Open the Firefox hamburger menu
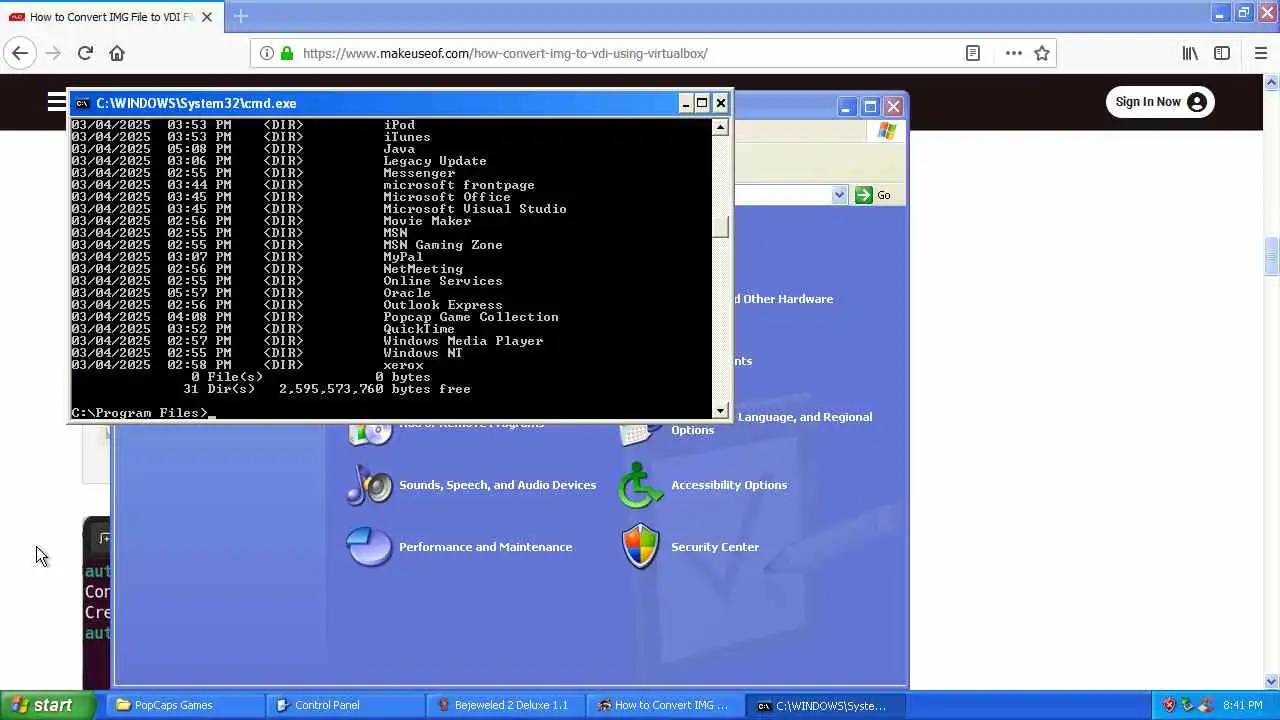1280x720 pixels. pos(1260,53)
